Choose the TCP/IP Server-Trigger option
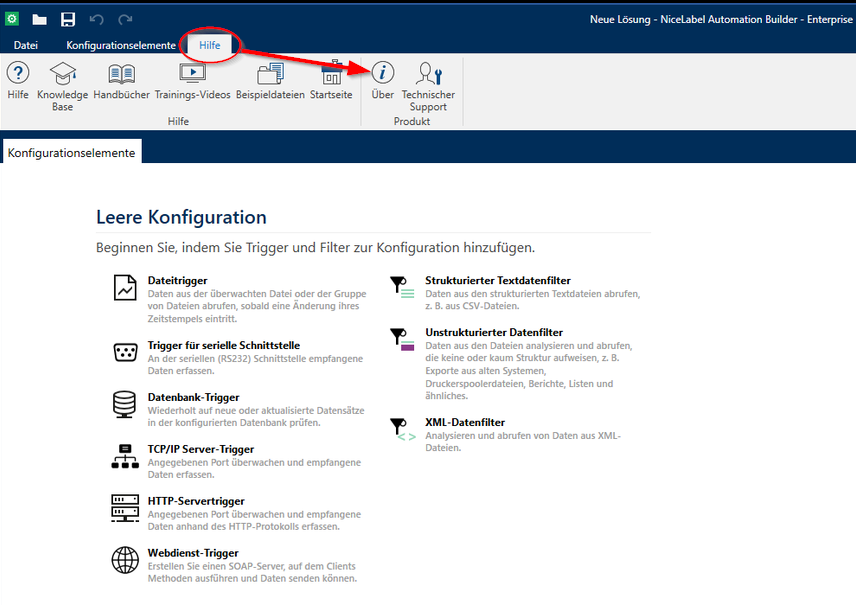Viewport: 856px width, 605px height. pyautogui.click(x=200, y=449)
